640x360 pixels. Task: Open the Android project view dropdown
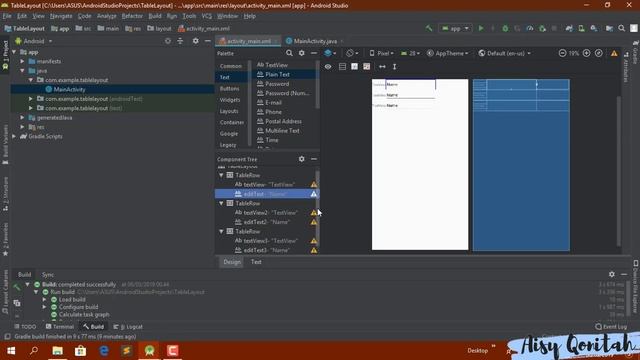click(x=33, y=41)
